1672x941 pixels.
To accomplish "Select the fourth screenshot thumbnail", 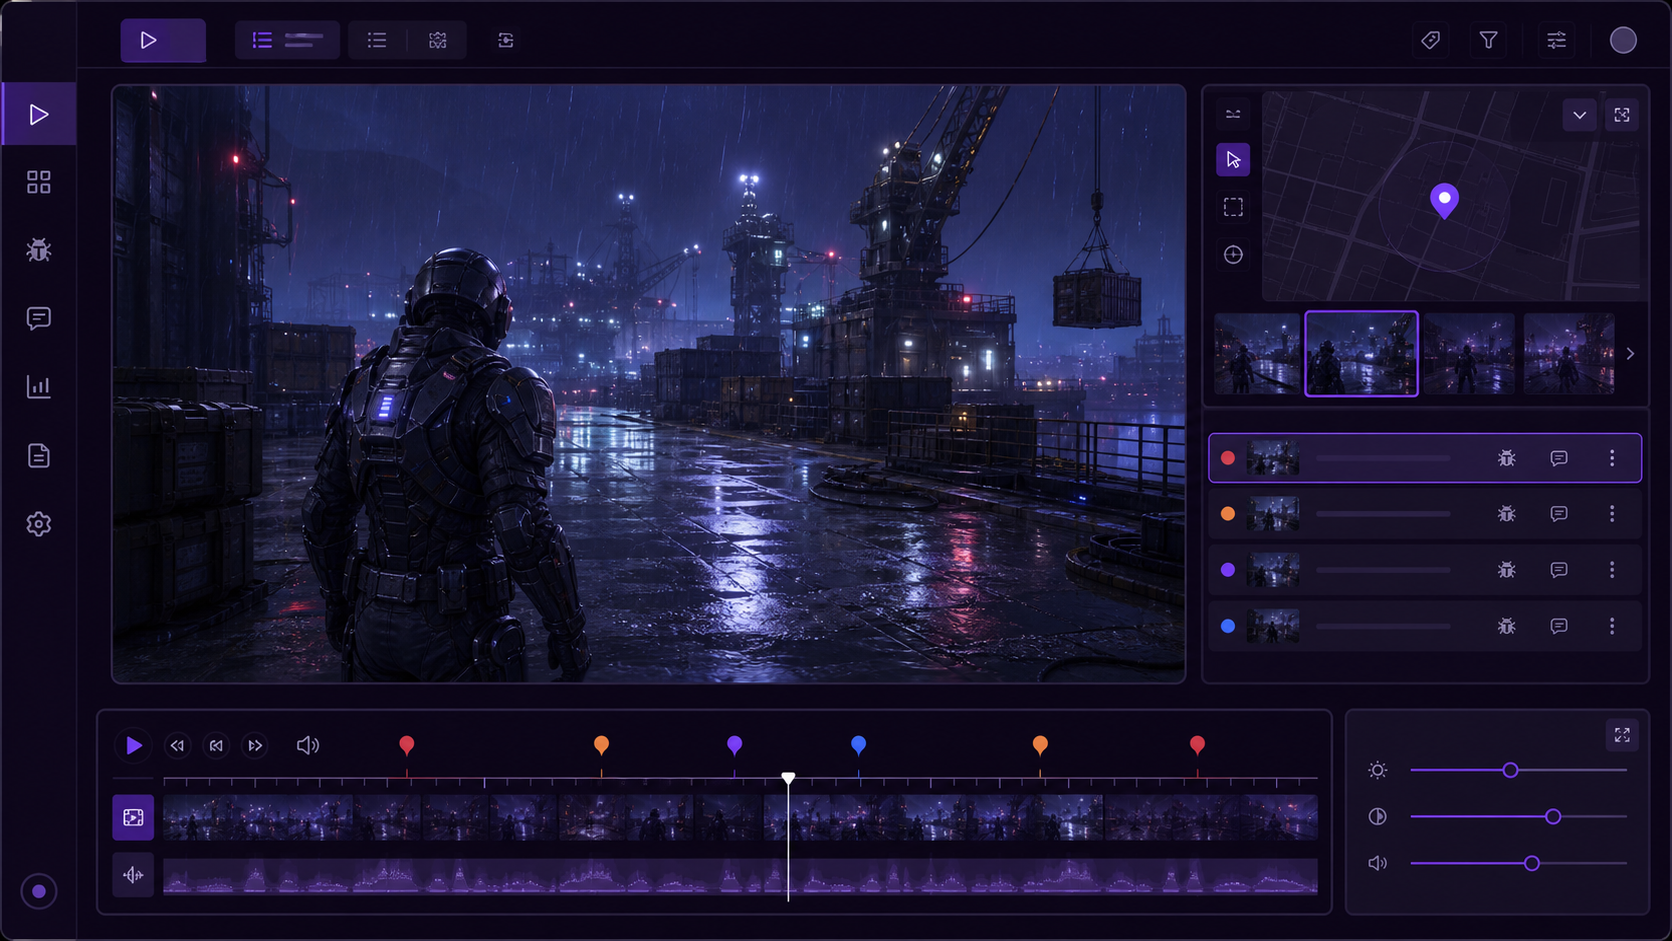I will point(1569,354).
